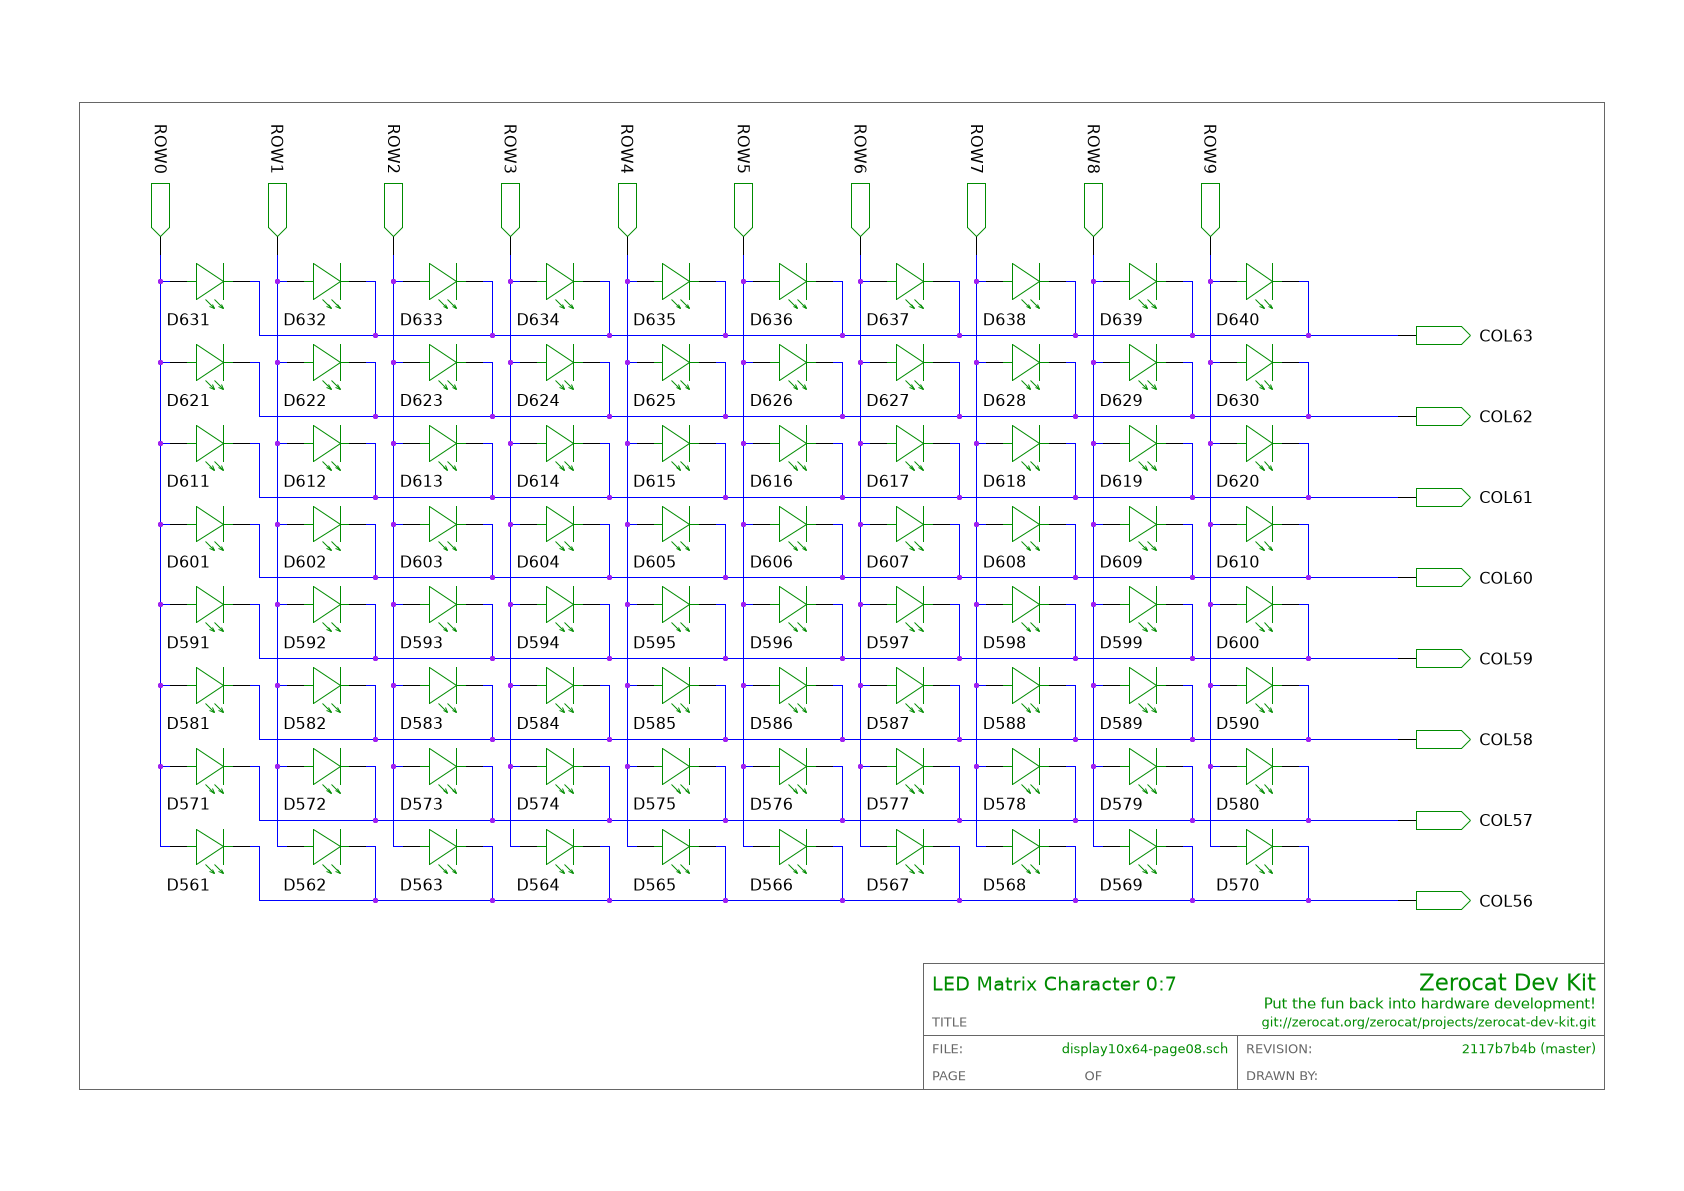Select LED diode symbol D598
This screenshot has height=1191, width=1684.
(1026, 607)
